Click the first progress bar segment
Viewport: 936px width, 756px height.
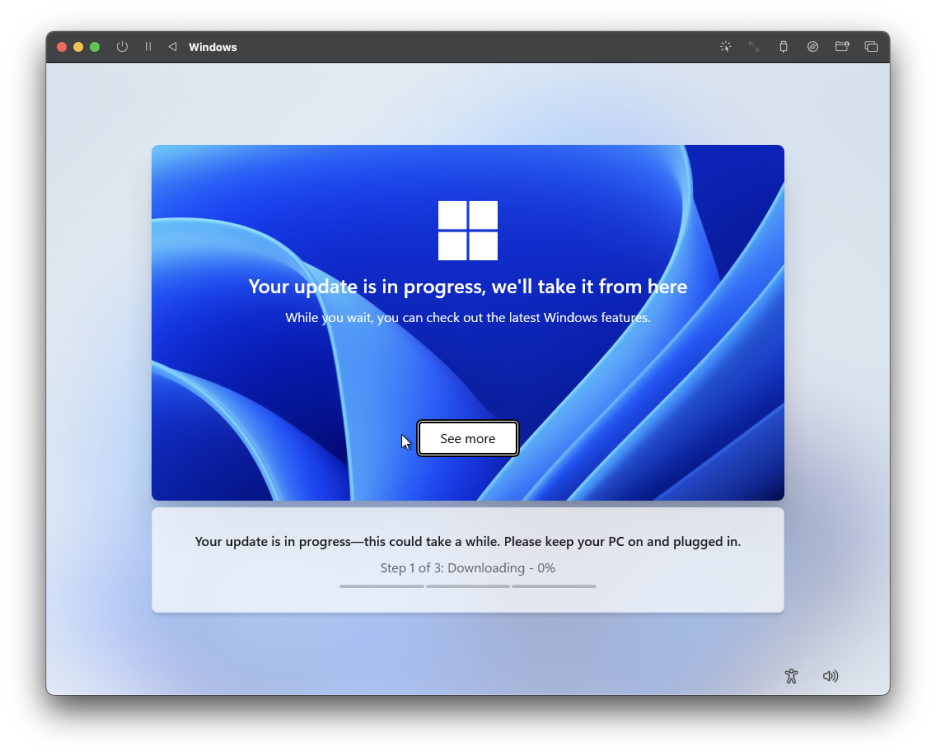(x=382, y=586)
